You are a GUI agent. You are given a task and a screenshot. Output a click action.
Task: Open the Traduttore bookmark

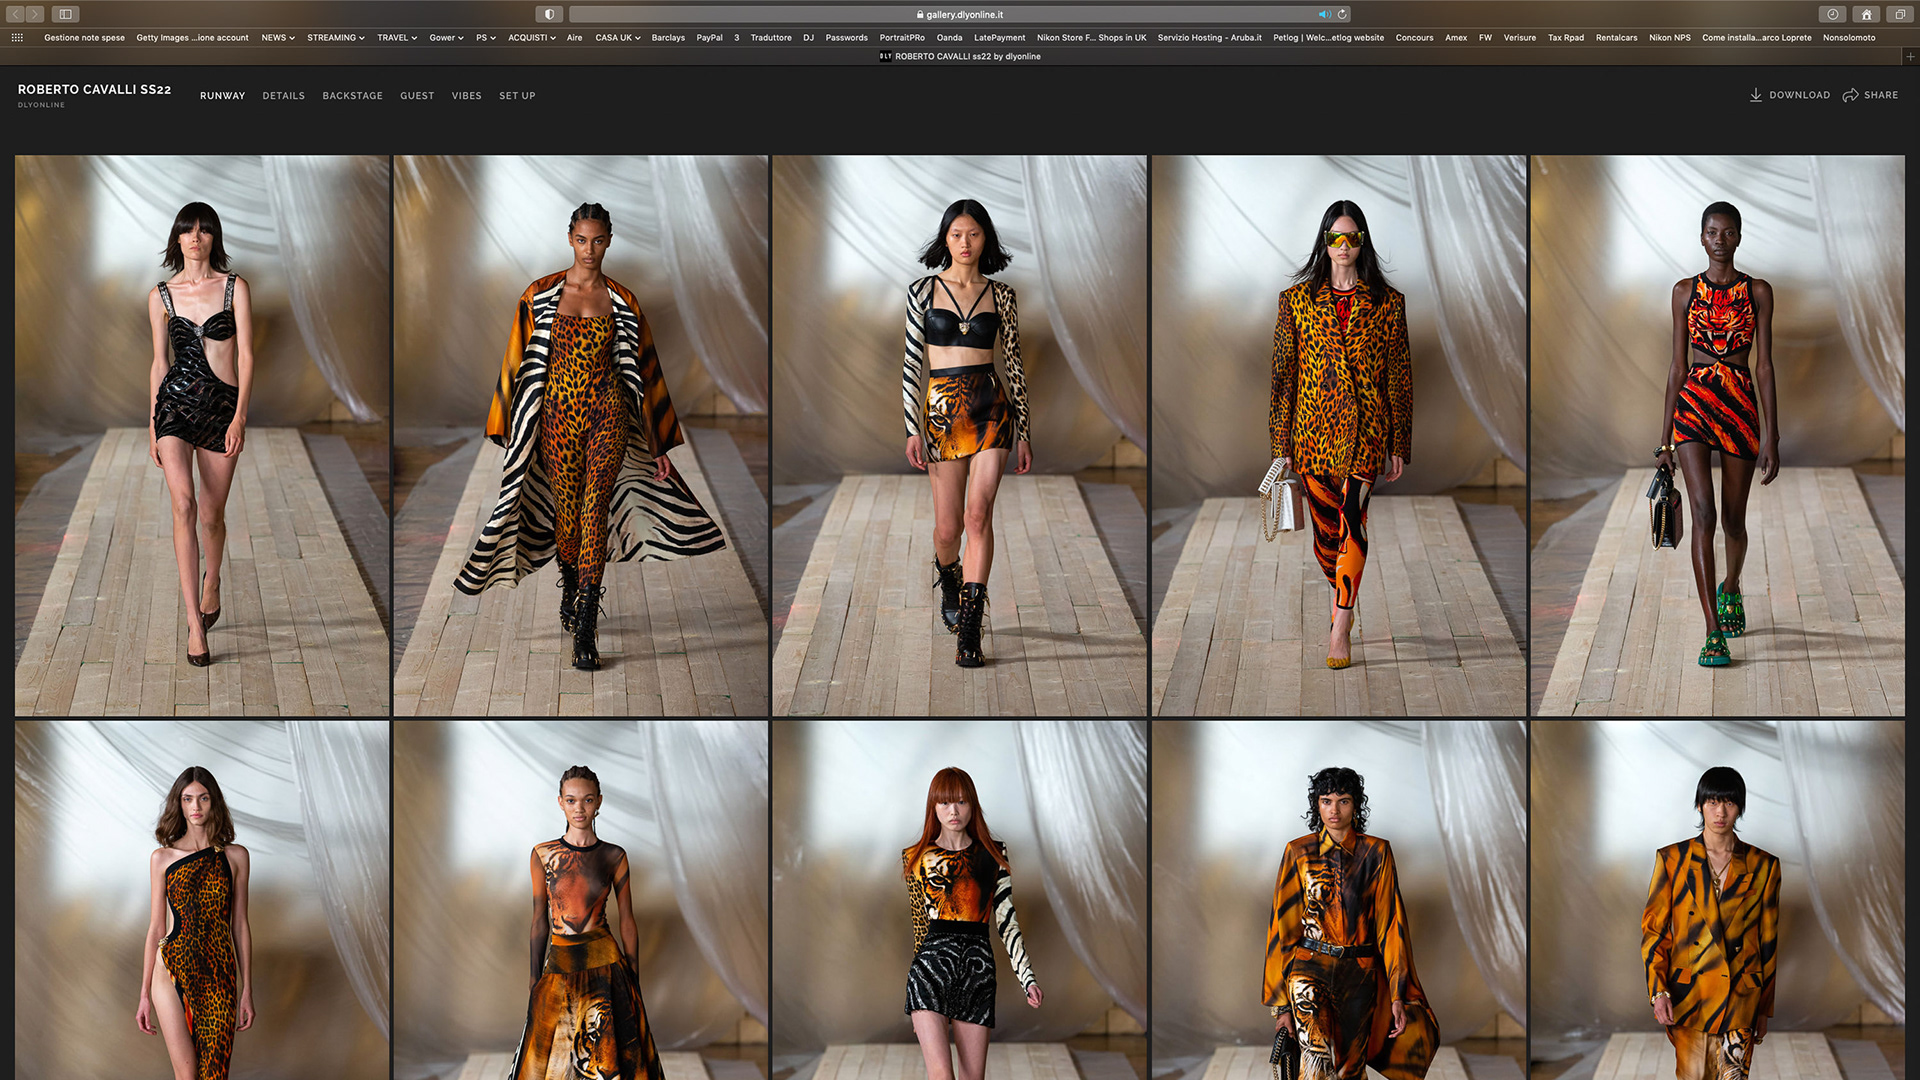point(771,37)
